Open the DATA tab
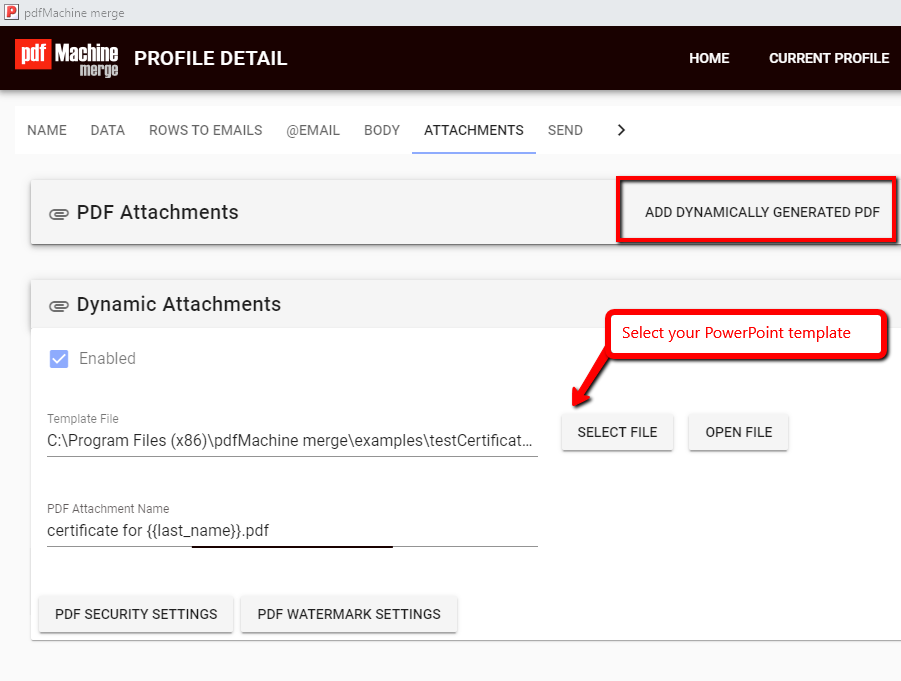This screenshot has width=901, height=681. click(x=107, y=130)
